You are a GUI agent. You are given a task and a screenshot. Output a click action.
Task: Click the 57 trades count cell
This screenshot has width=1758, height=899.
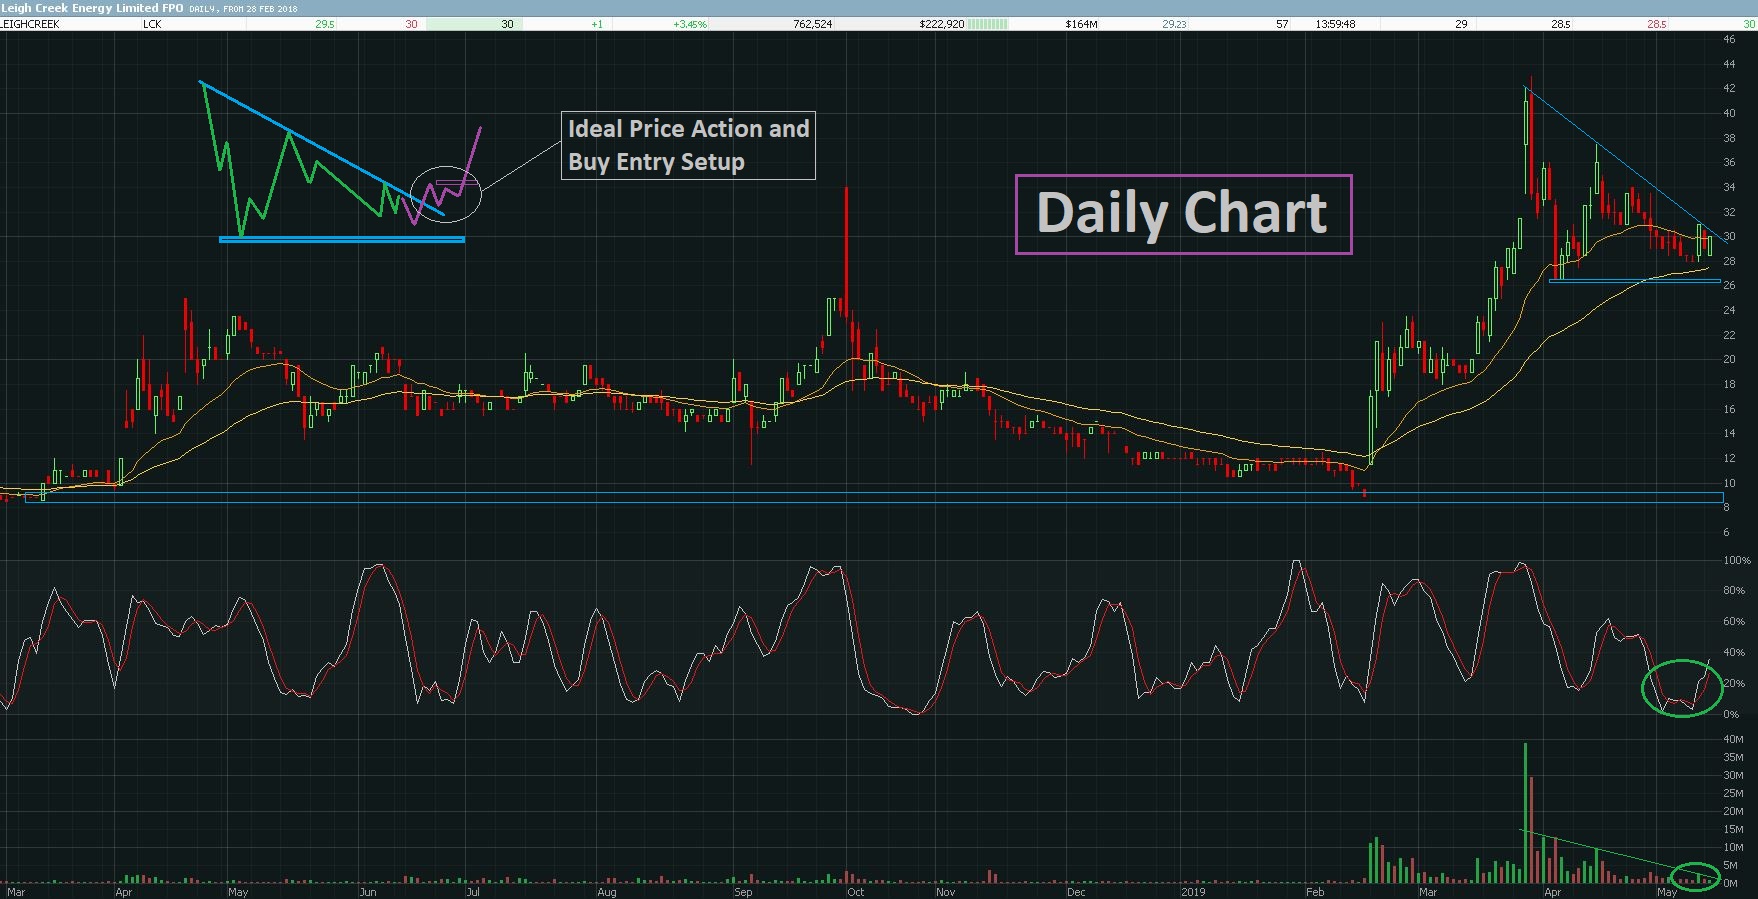pyautogui.click(x=1282, y=24)
